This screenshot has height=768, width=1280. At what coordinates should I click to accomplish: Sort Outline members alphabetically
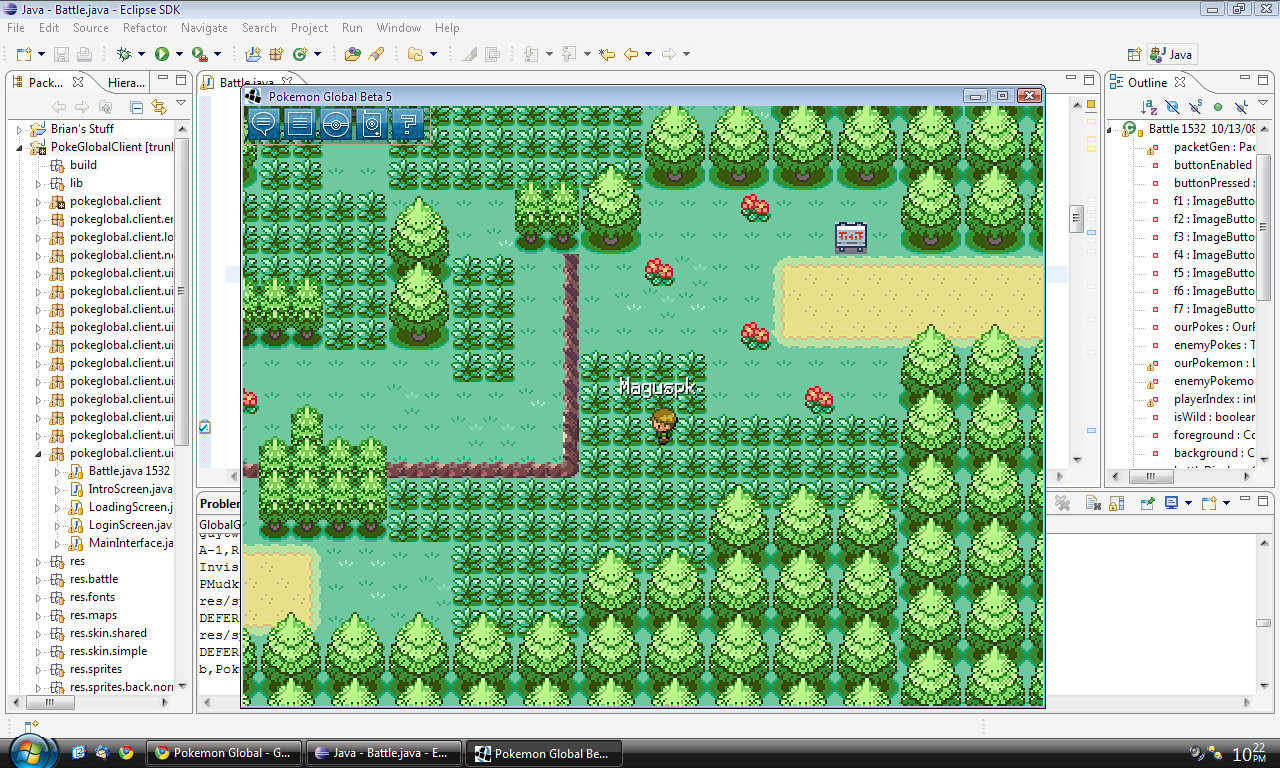pyautogui.click(x=1150, y=107)
